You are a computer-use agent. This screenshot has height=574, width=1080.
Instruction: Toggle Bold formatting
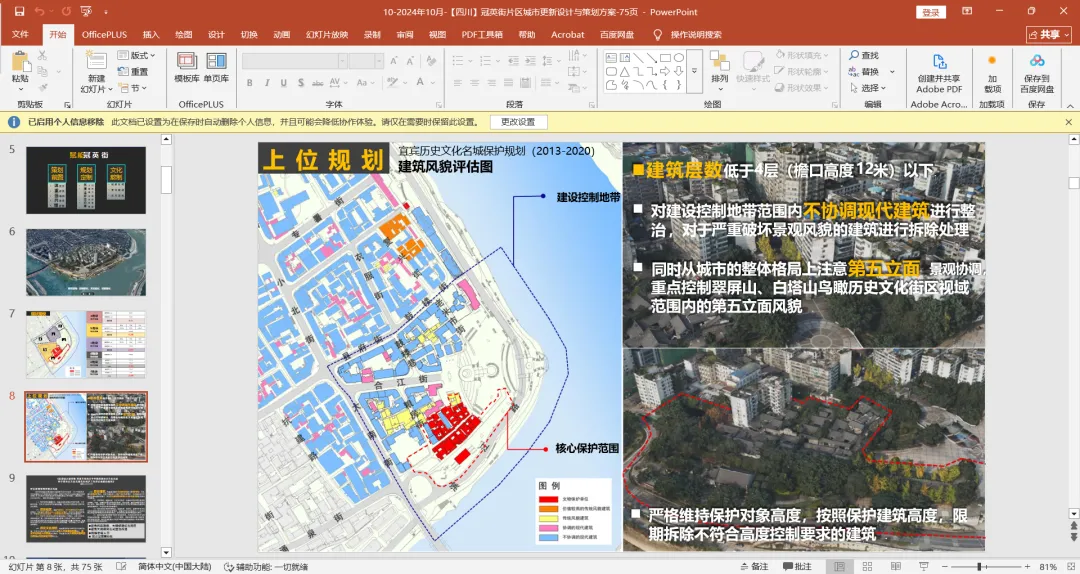click(249, 83)
